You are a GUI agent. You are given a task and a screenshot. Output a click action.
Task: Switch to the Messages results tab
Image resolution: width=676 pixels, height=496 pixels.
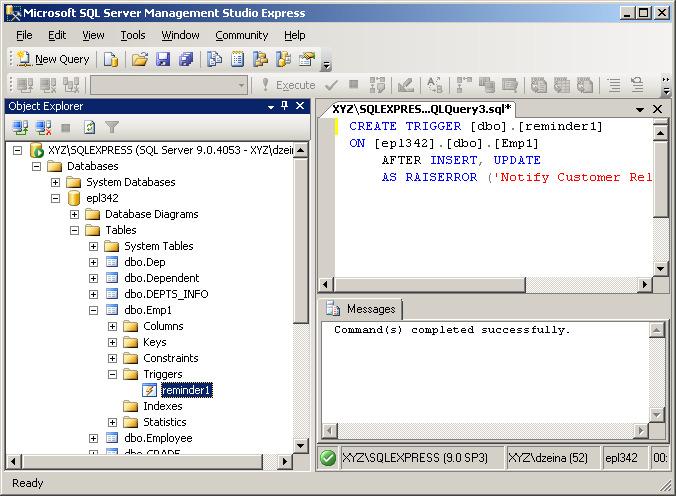[362, 309]
